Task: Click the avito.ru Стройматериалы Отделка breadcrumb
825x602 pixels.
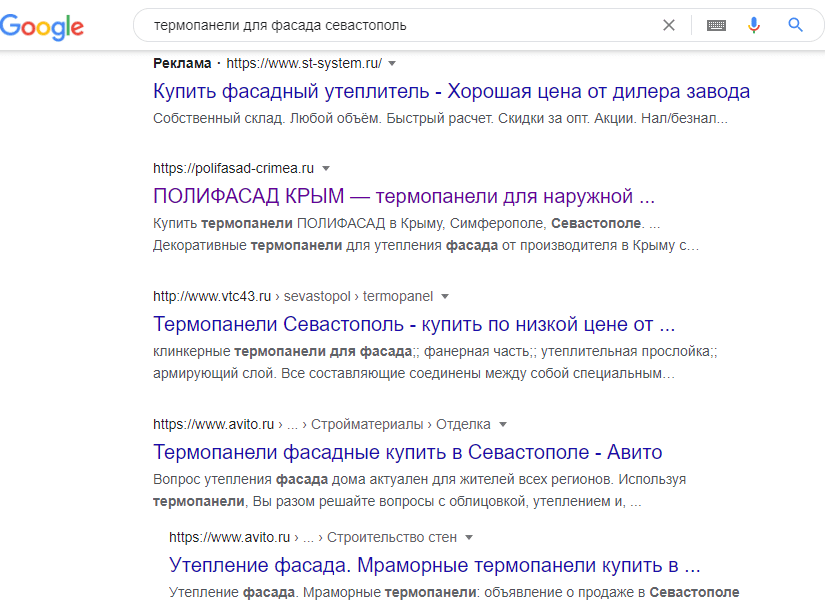Action: pos(322,425)
